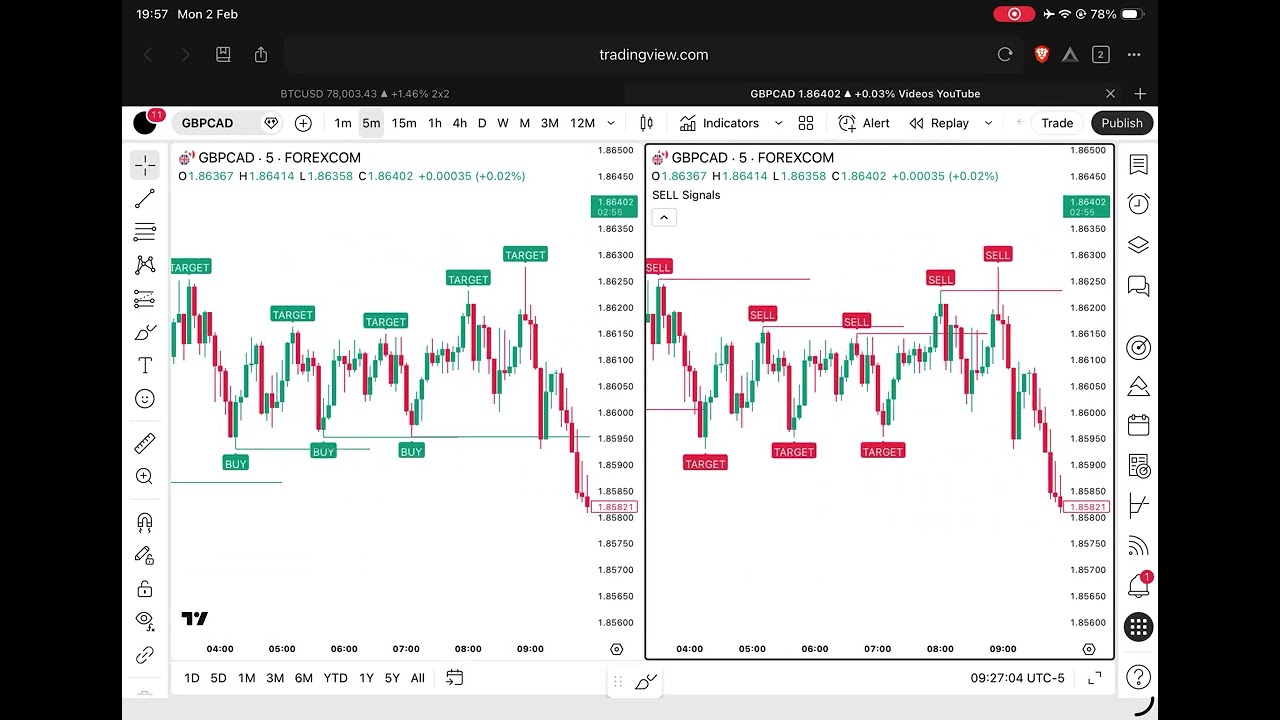Click the GBPCAD symbol search box

pyautogui.click(x=229, y=123)
